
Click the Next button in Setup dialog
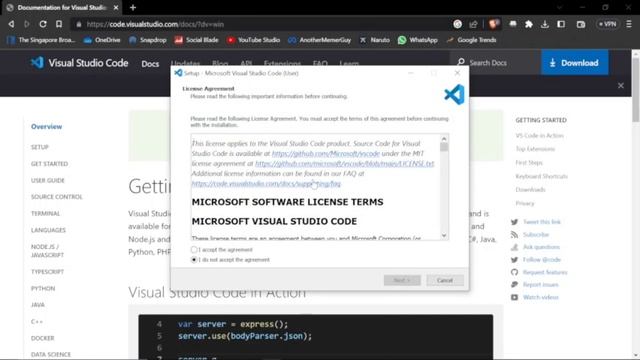click(x=402, y=280)
